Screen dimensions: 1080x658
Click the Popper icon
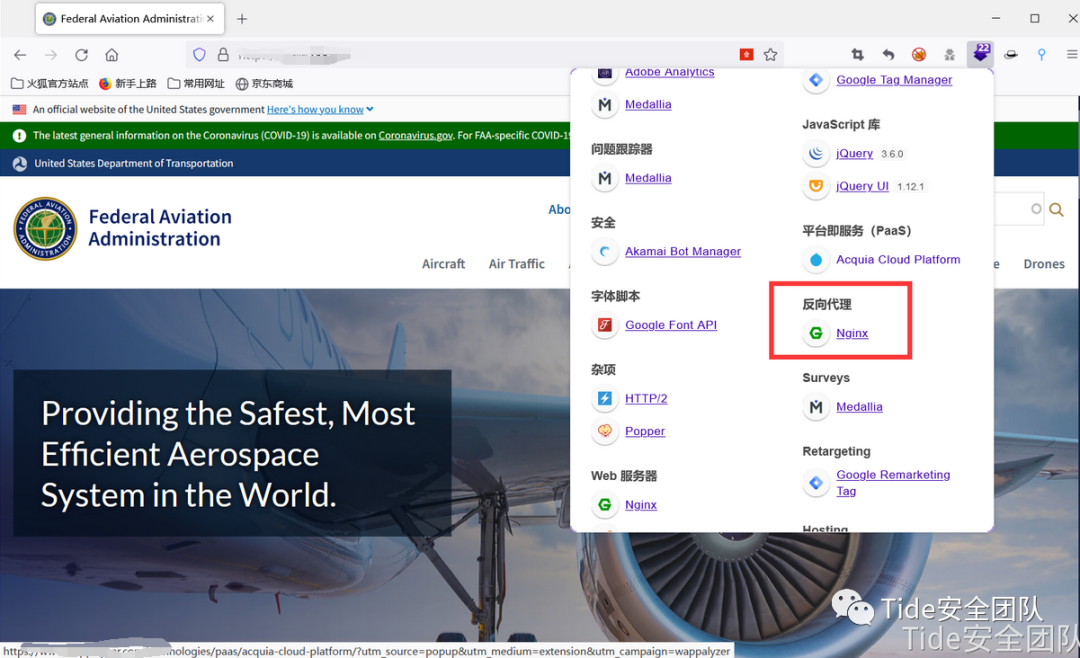point(605,431)
